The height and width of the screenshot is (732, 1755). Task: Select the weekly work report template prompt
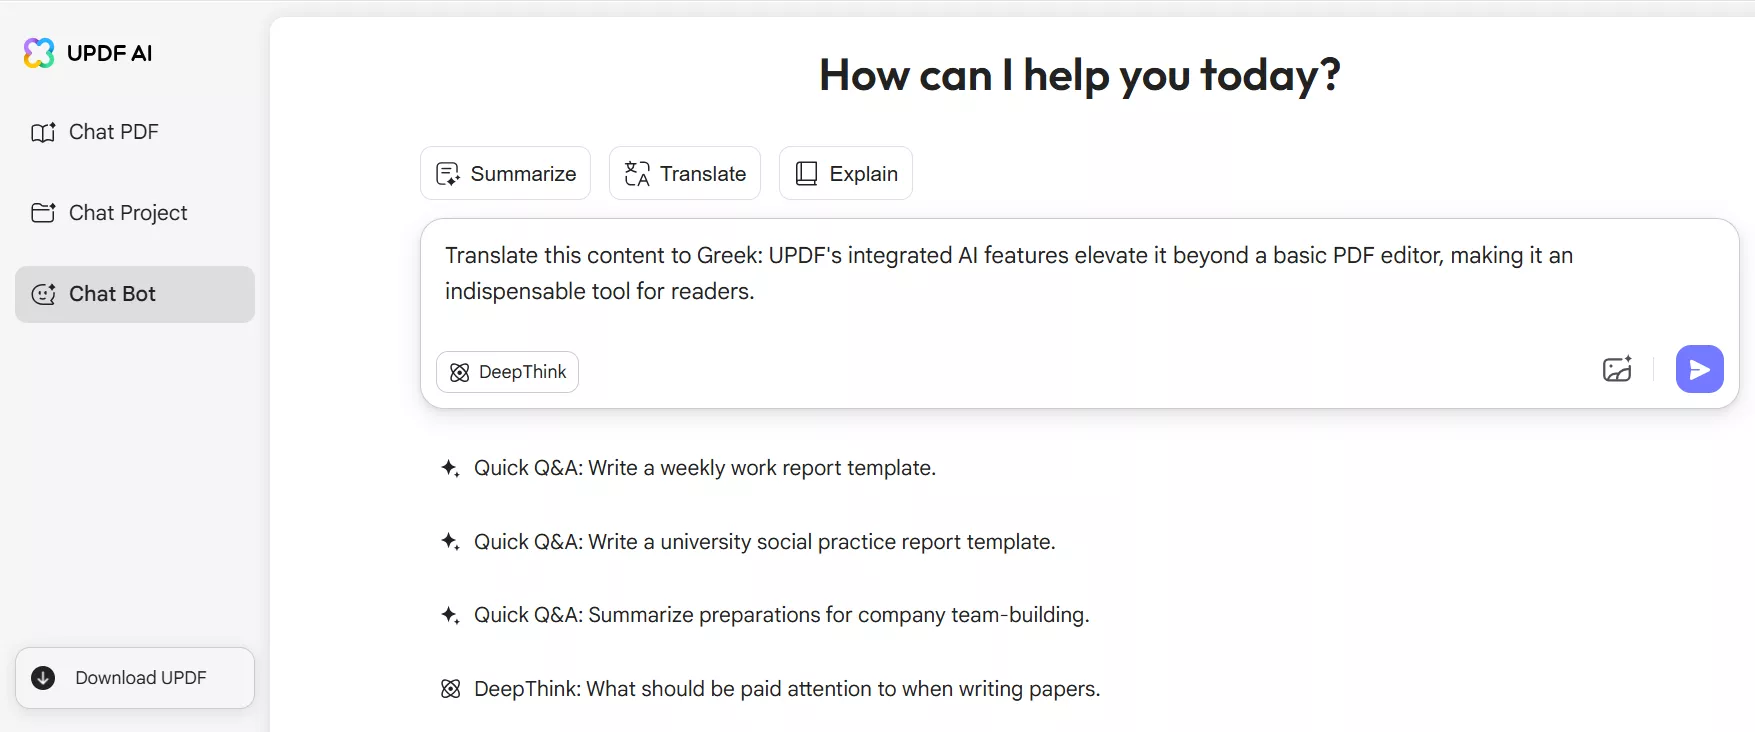pyautogui.click(x=703, y=467)
